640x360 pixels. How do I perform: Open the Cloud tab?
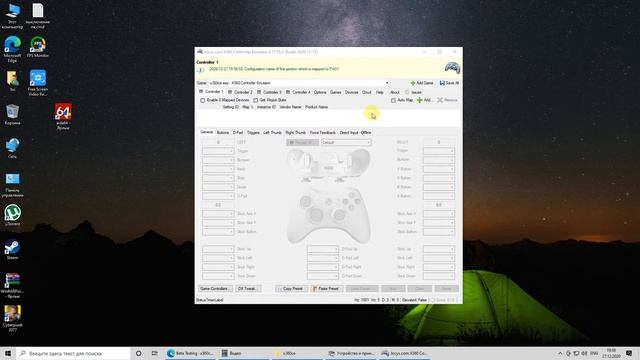[x=367, y=92]
